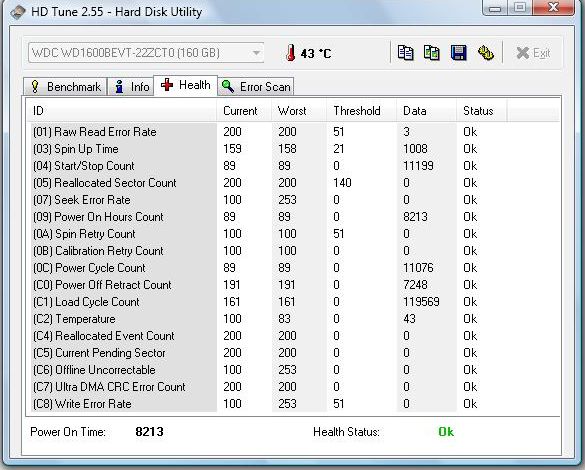Switch to the Info tab

click(x=131, y=87)
